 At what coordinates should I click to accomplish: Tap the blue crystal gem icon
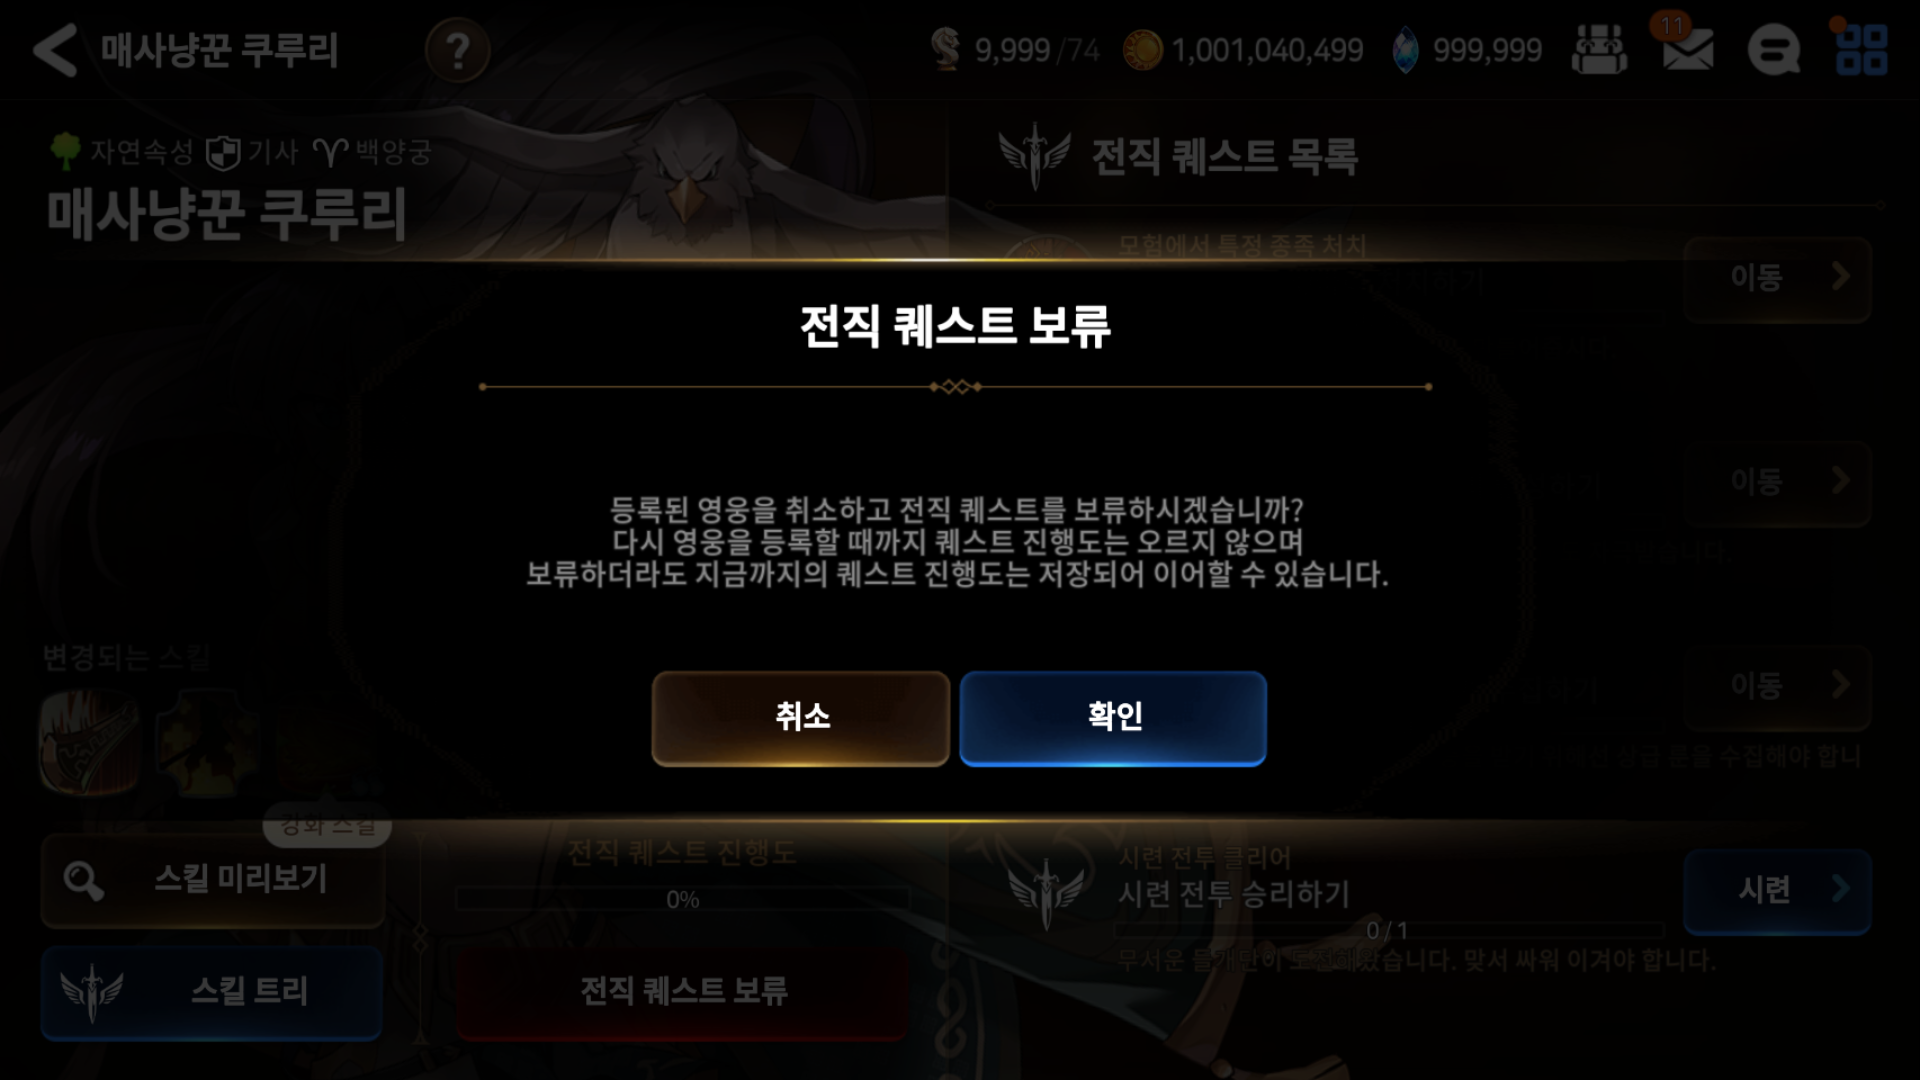[1406, 50]
